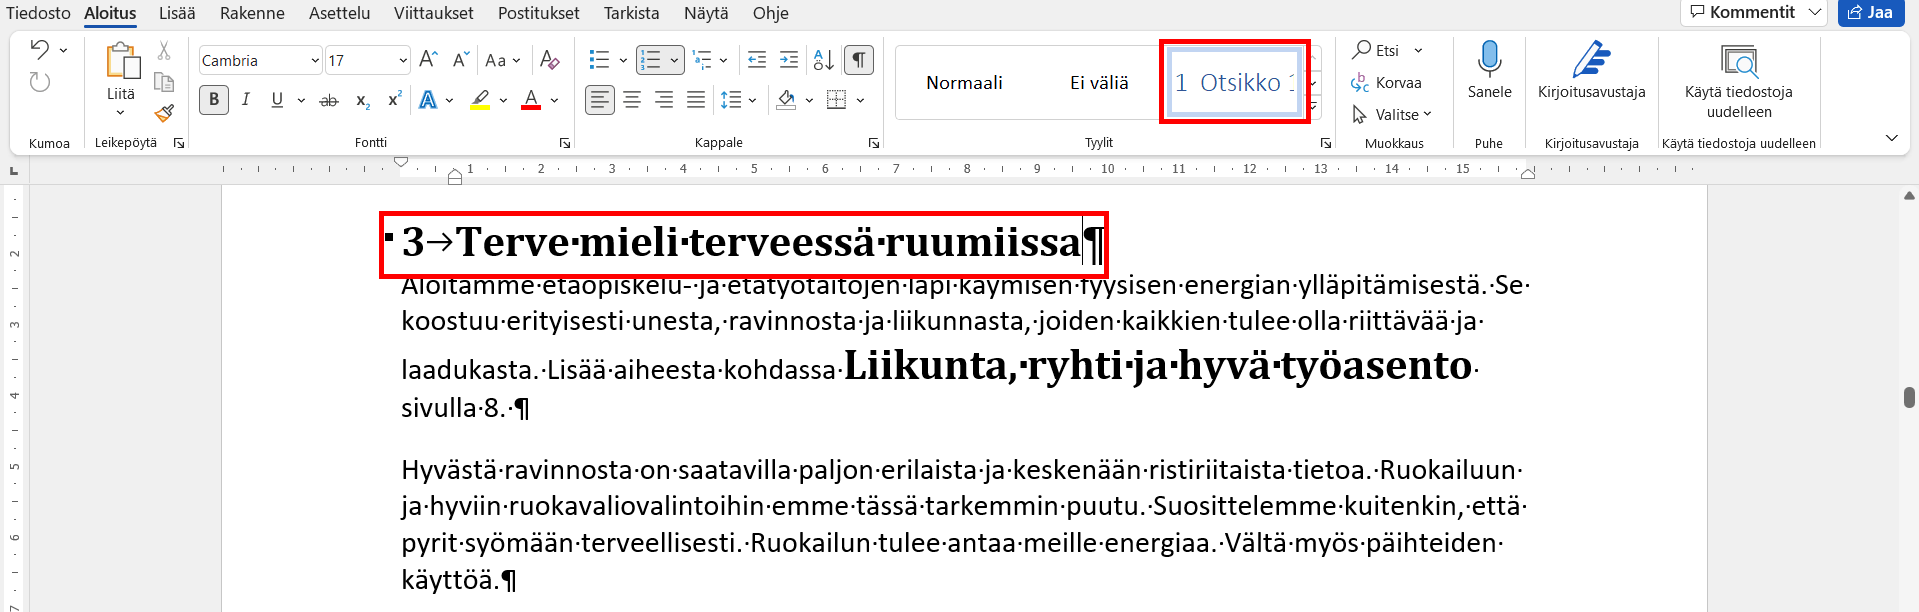The image size is (1919, 612).
Task: Click the Redo circular arrow icon
Action: coord(40,82)
